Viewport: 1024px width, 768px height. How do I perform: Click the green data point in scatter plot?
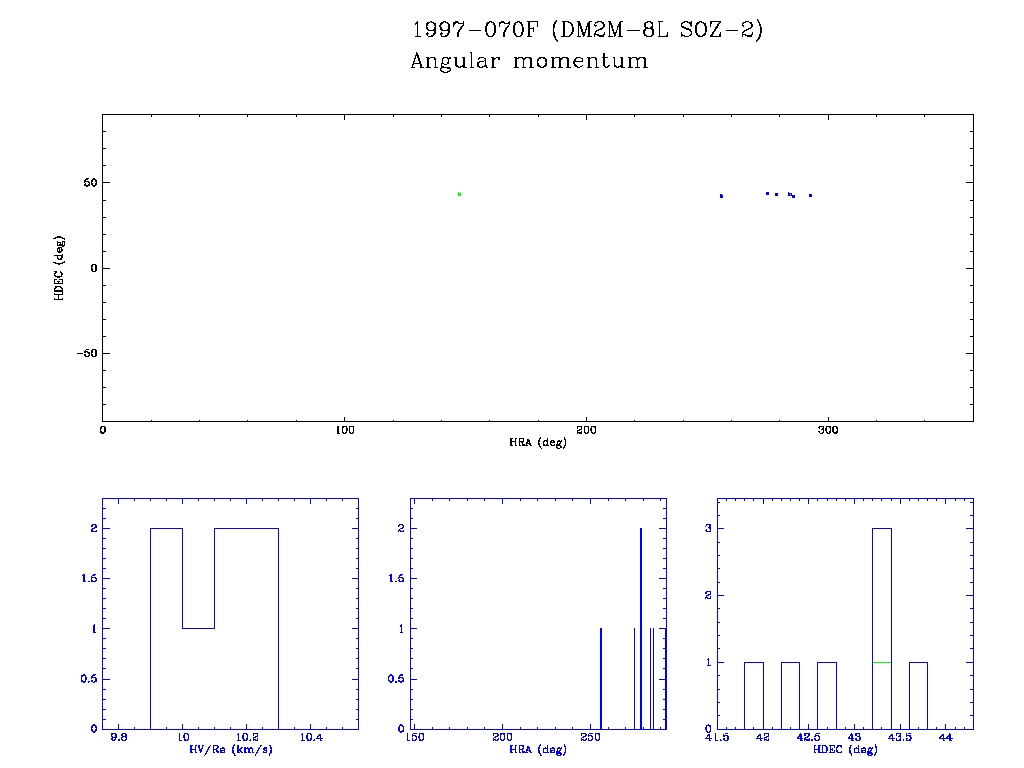click(x=459, y=194)
